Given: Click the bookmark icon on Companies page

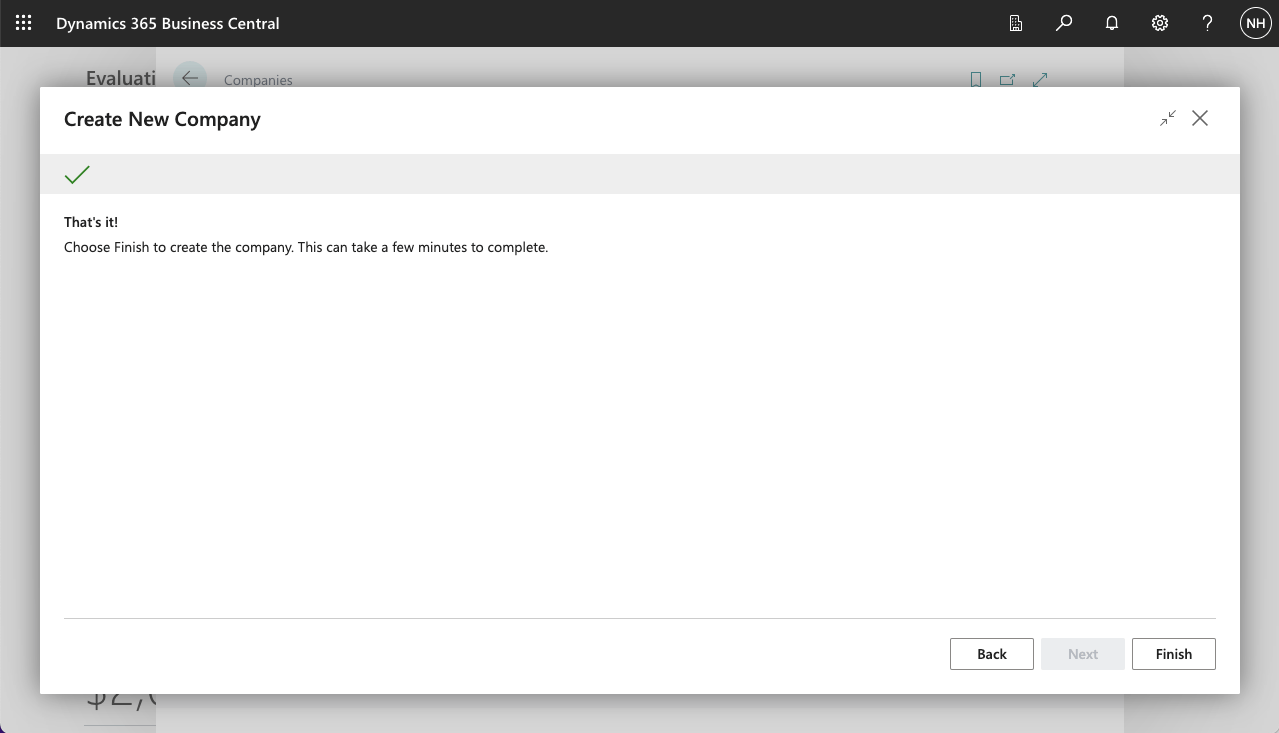Looking at the screenshot, I should [x=976, y=80].
